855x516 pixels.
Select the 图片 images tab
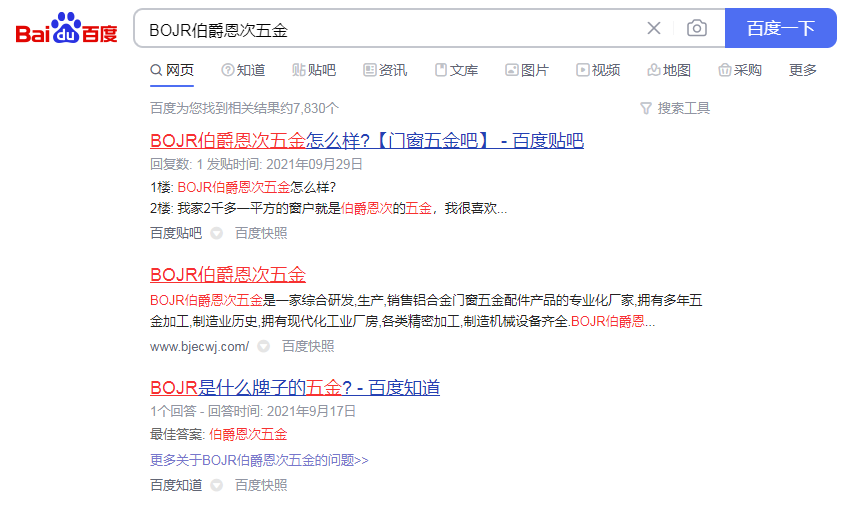pyautogui.click(x=527, y=70)
